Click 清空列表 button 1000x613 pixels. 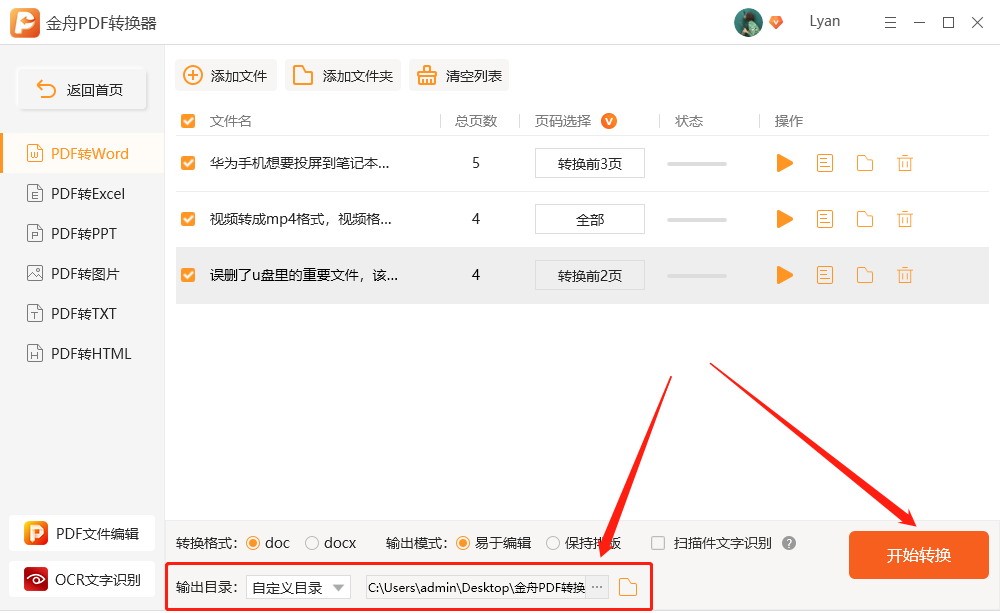(x=459, y=75)
